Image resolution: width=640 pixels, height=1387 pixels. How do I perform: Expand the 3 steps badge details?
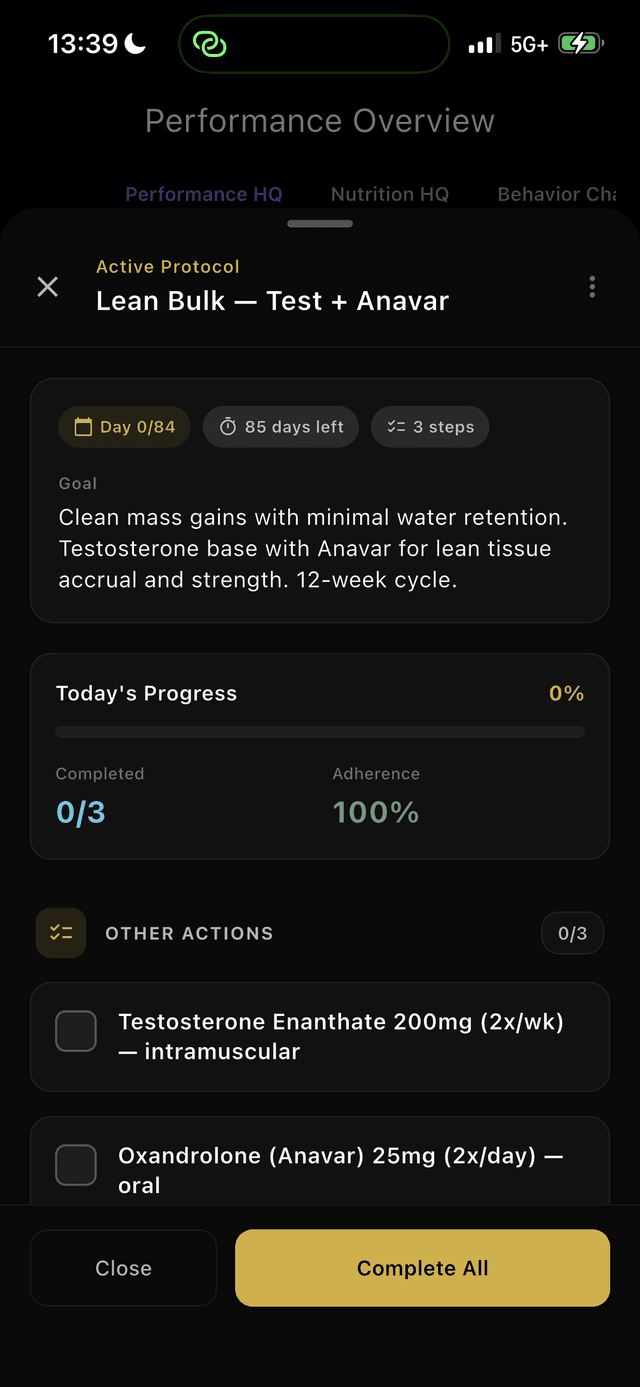[x=430, y=426]
